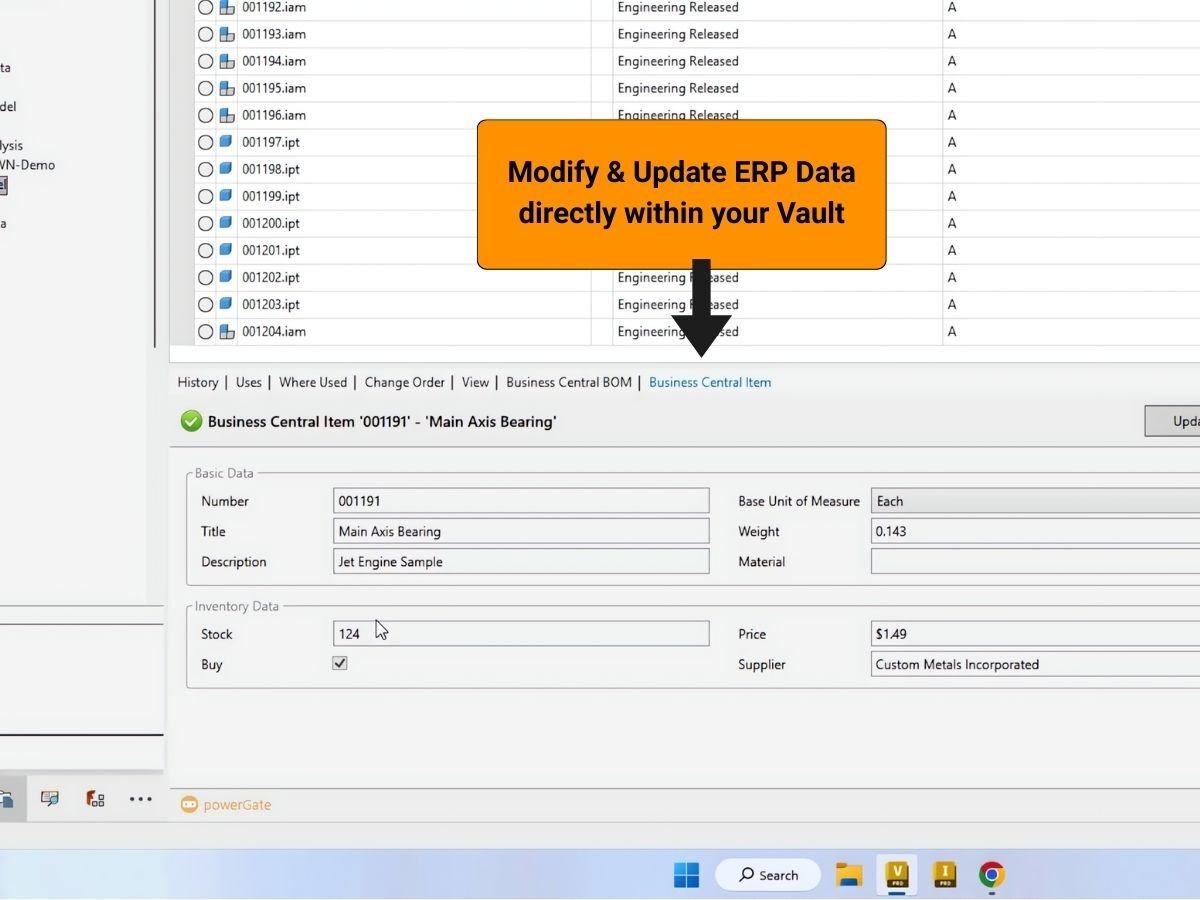Click the part file icon for 001203.ipt
1200x900 pixels.
(227, 304)
